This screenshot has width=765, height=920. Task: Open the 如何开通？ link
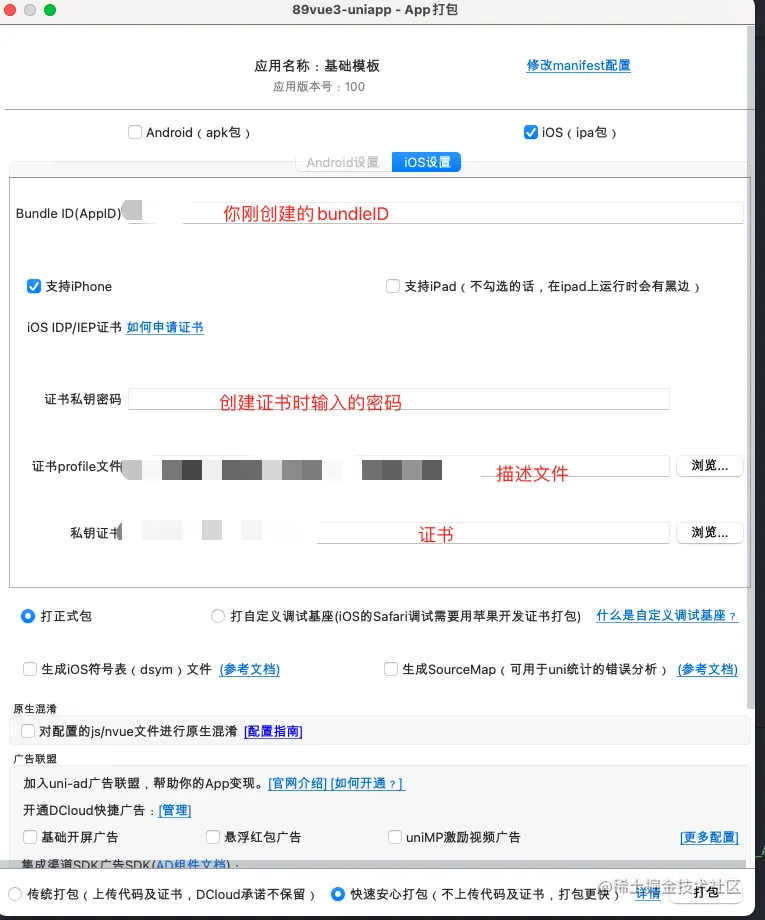(x=367, y=783)
